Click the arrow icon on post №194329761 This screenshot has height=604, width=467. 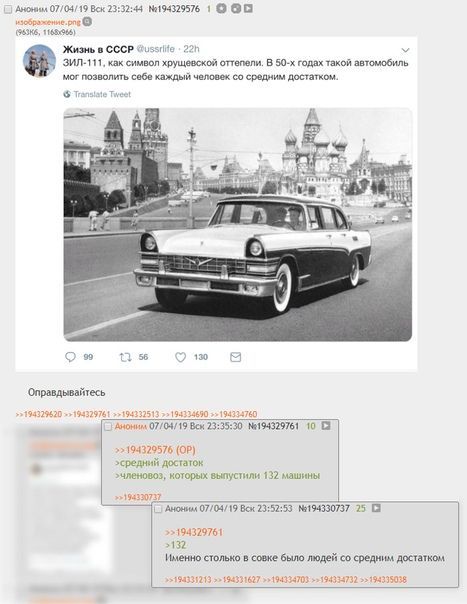(326, 426)
